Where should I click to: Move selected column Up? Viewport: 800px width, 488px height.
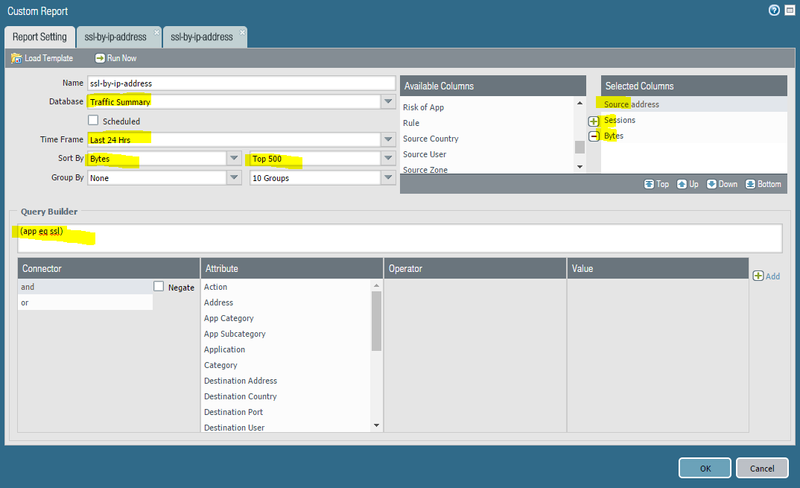(x=680, y=184)
